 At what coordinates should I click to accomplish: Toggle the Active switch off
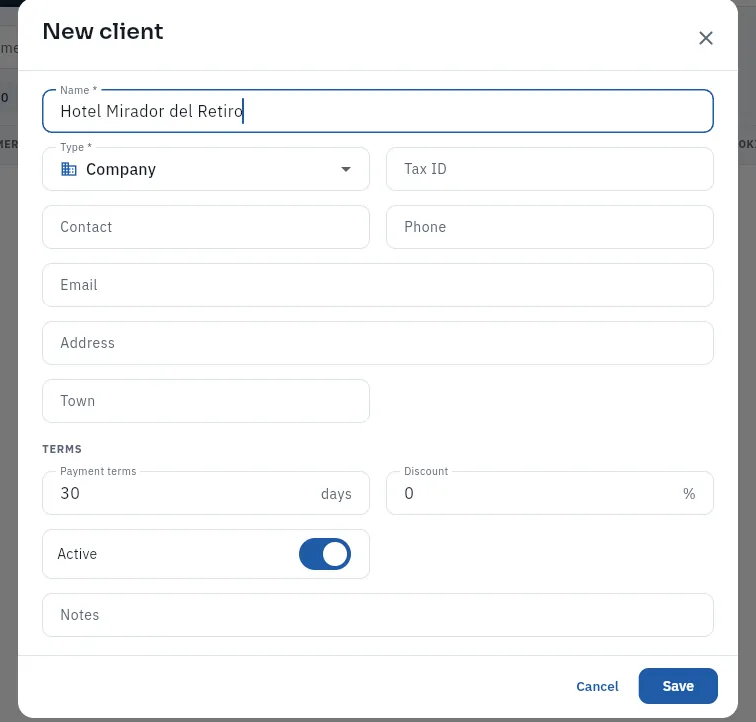(324, 554)
